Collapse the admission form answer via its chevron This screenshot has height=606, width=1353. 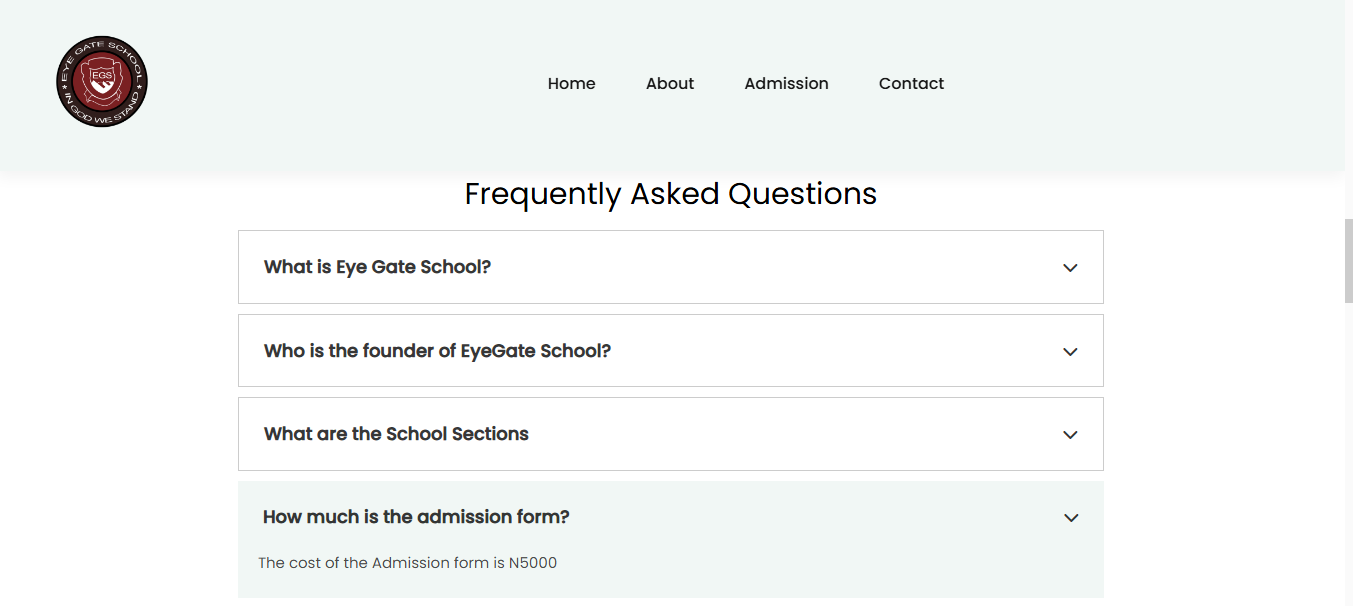1071,518
